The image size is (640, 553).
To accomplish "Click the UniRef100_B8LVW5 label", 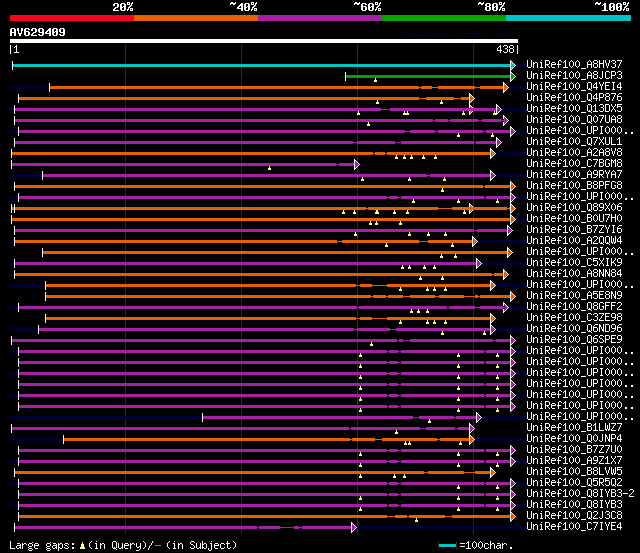I will click(574, 471).
